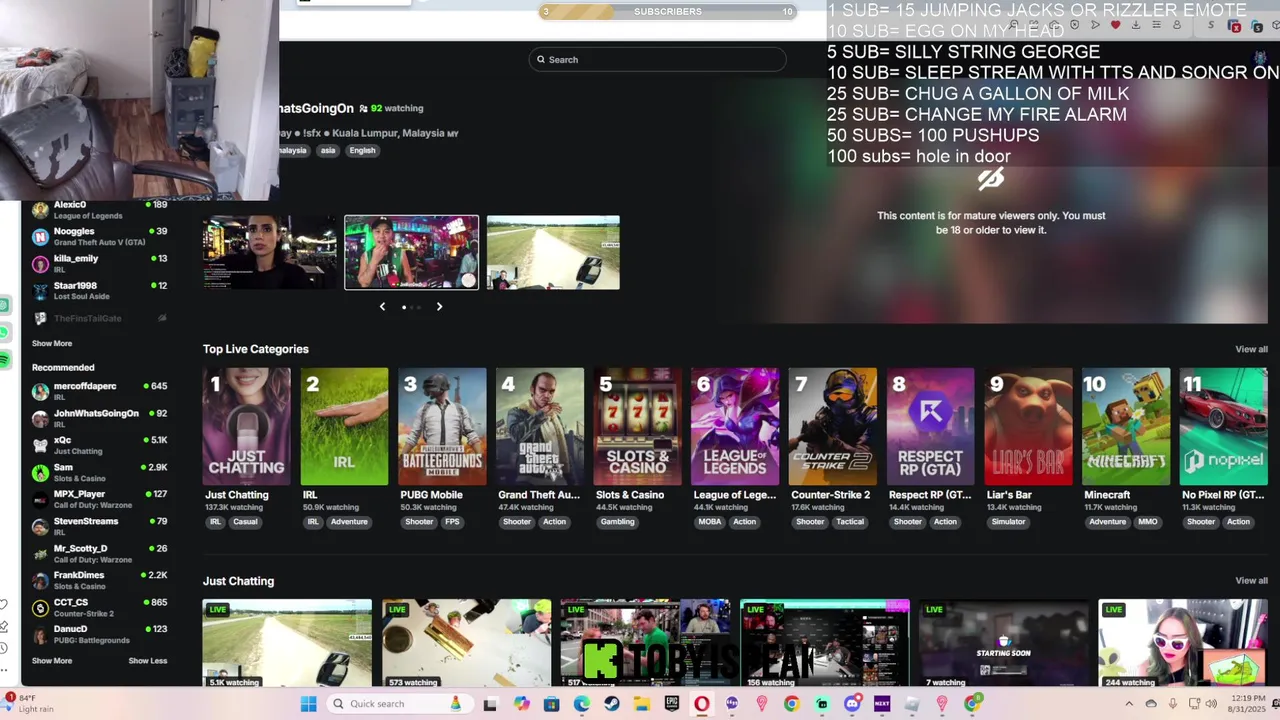Open the IRL category card
Viewport: 1280px width, 720px height.
point(344,427)
